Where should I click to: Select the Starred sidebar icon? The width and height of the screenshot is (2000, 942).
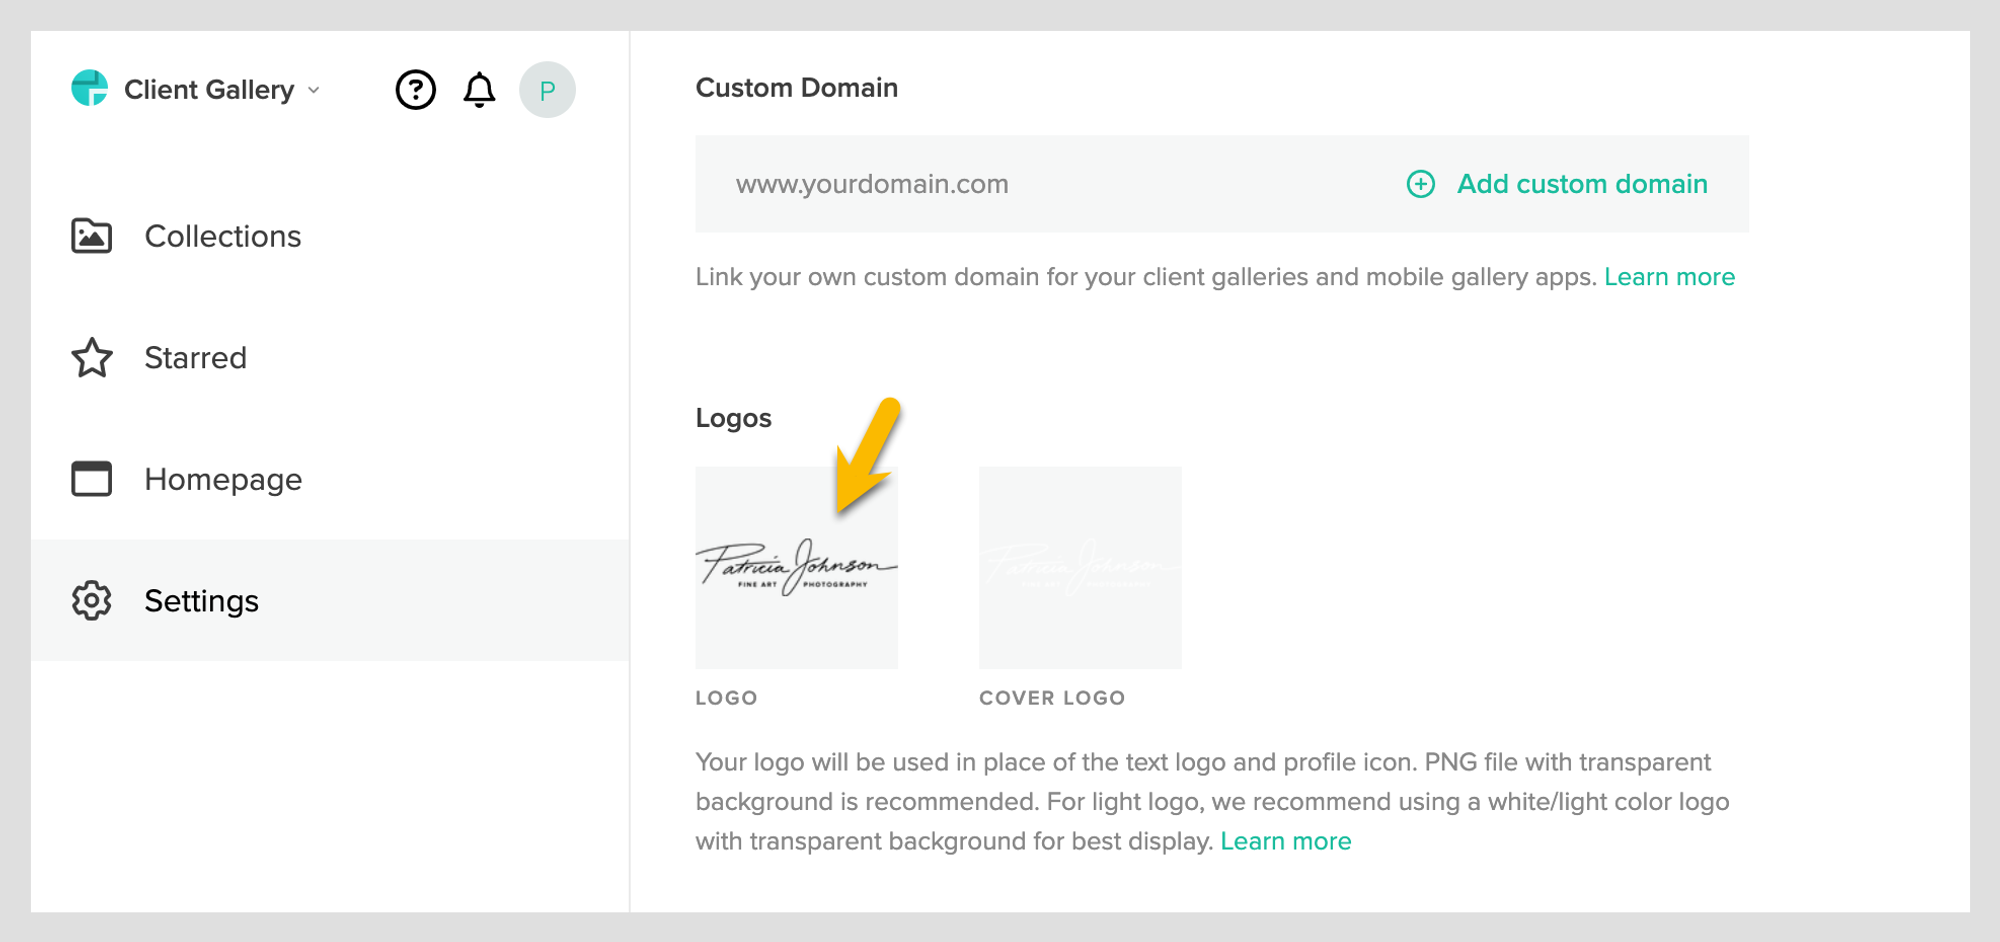[x=91, y=358]
